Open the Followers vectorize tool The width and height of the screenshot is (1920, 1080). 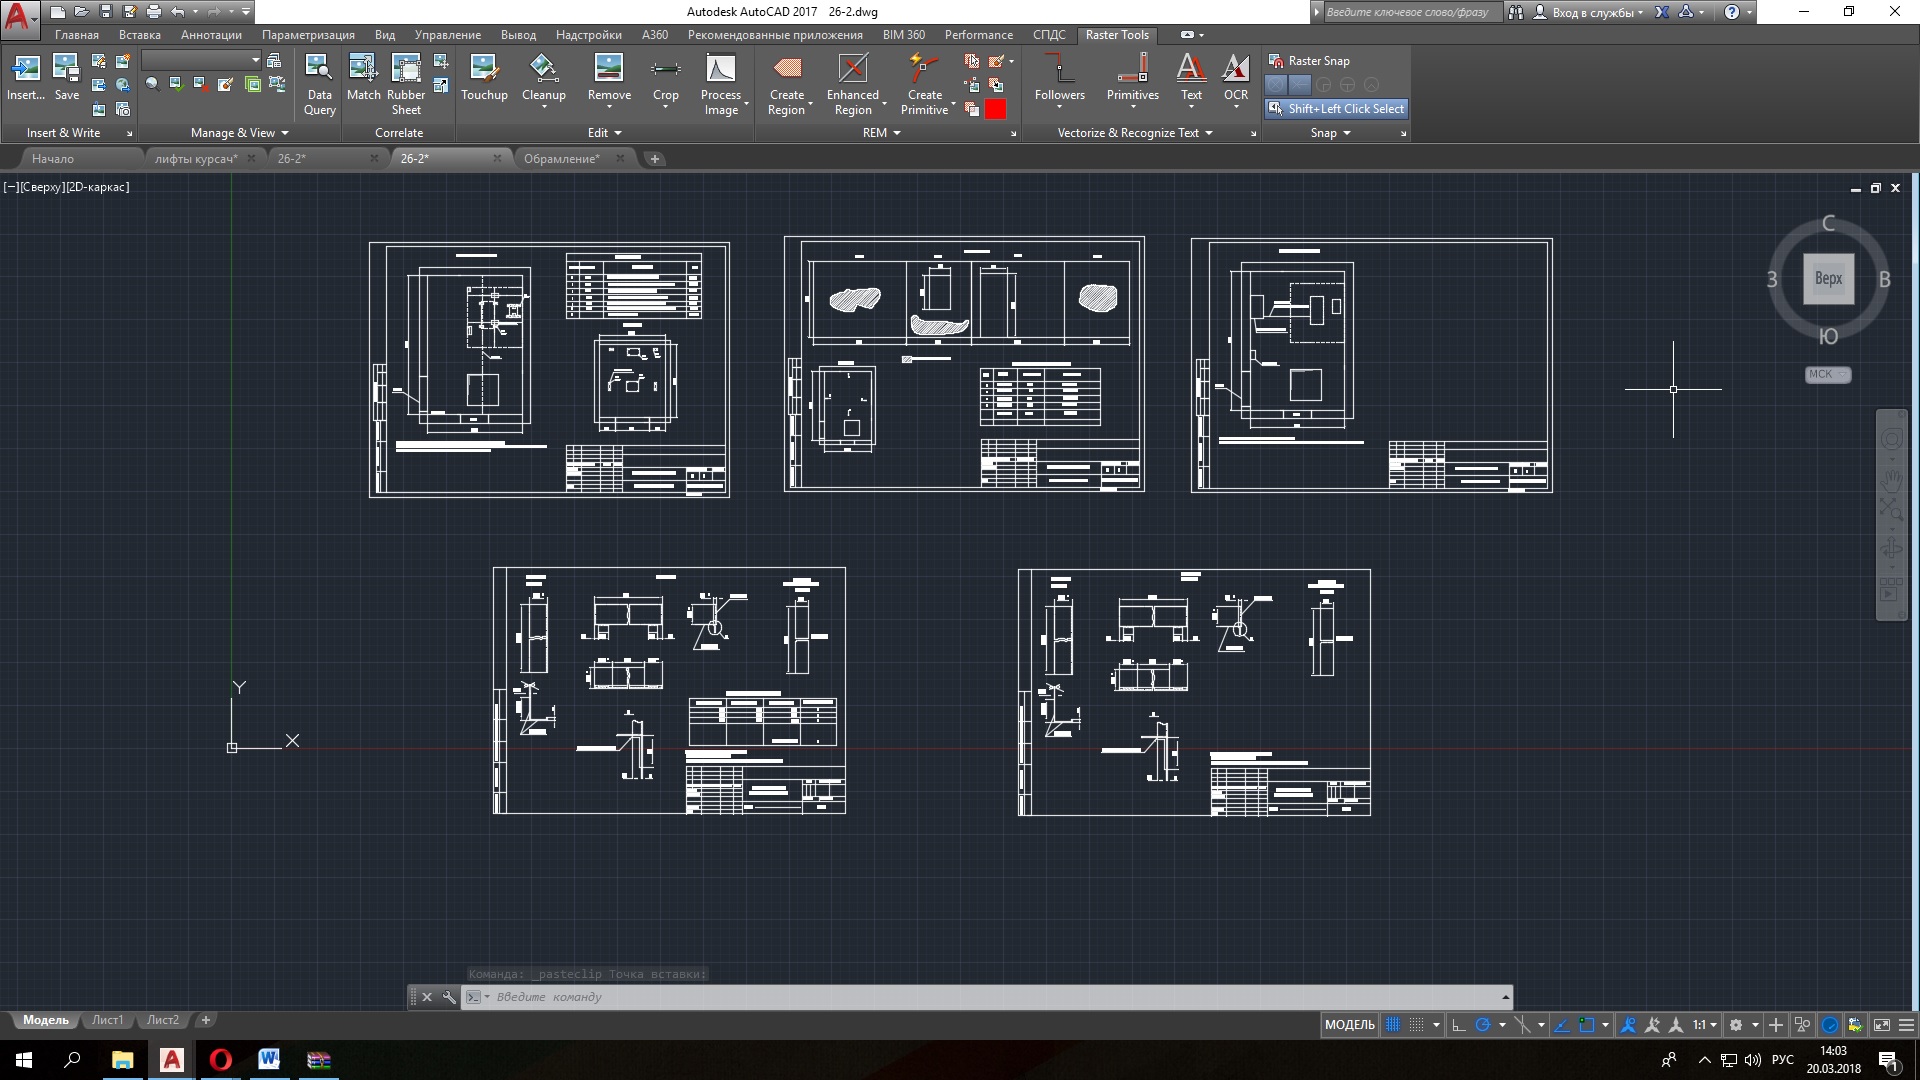[1059, 79]
